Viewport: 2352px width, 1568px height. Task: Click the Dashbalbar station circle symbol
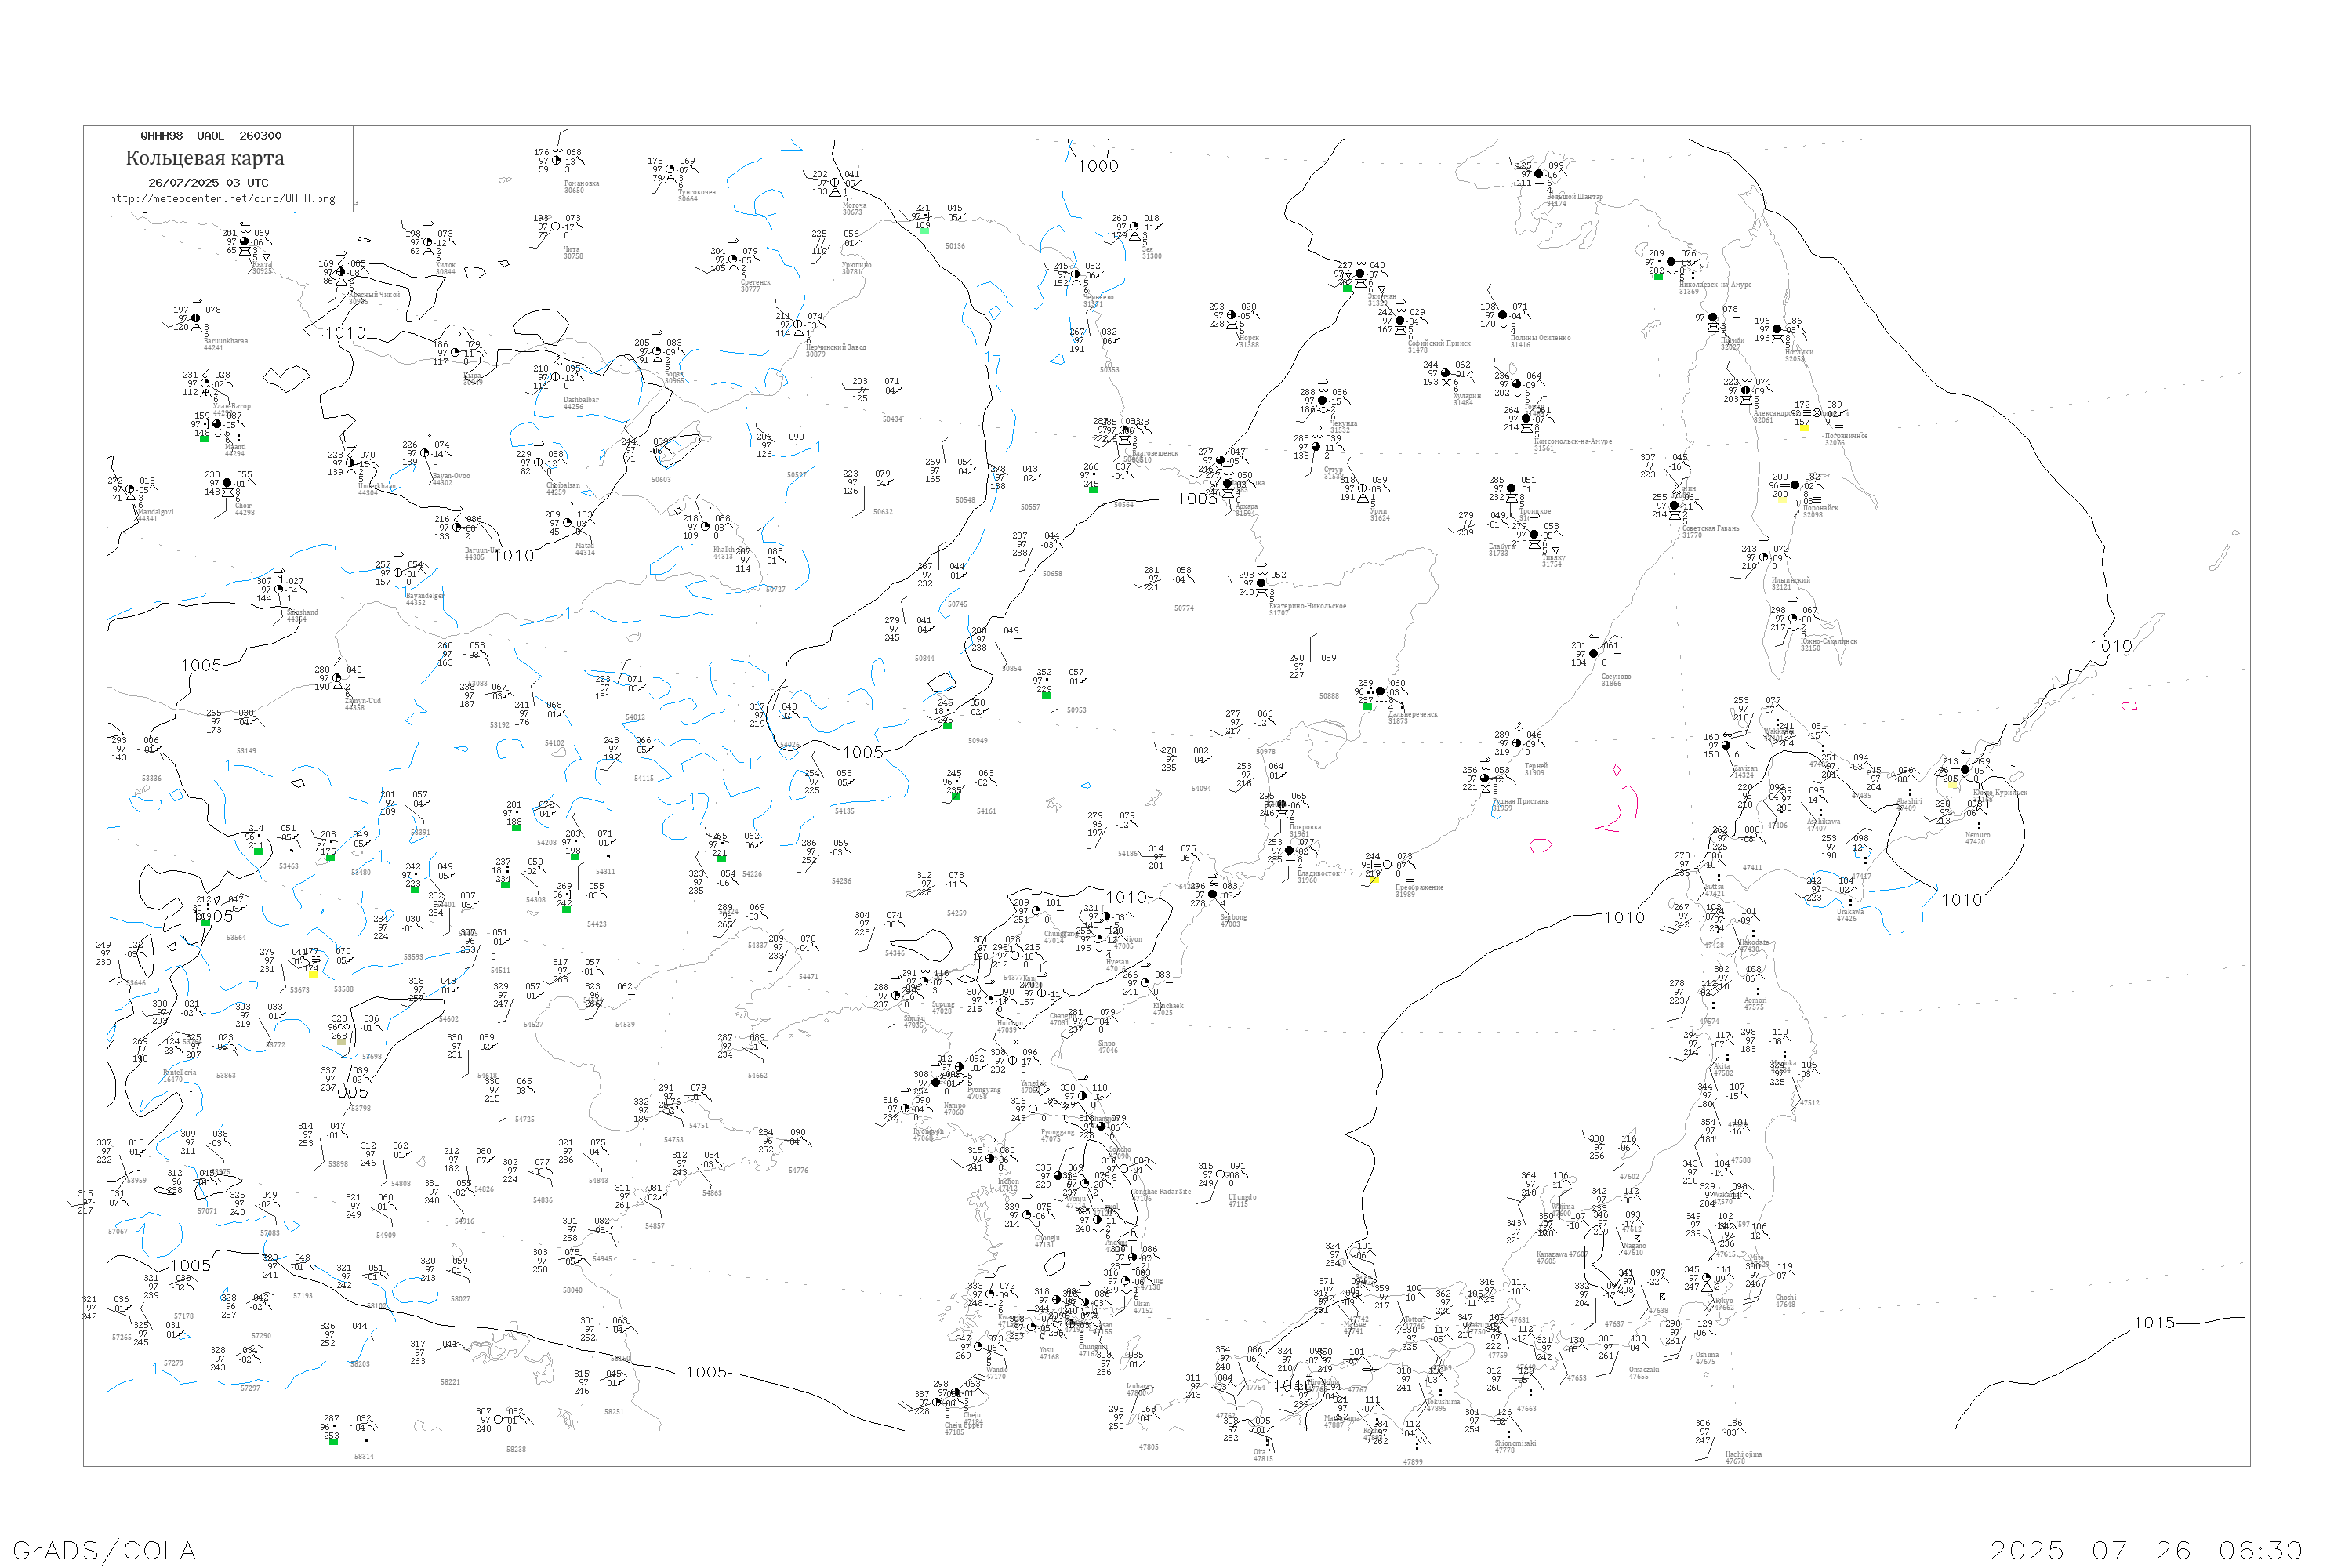point(556,377)
